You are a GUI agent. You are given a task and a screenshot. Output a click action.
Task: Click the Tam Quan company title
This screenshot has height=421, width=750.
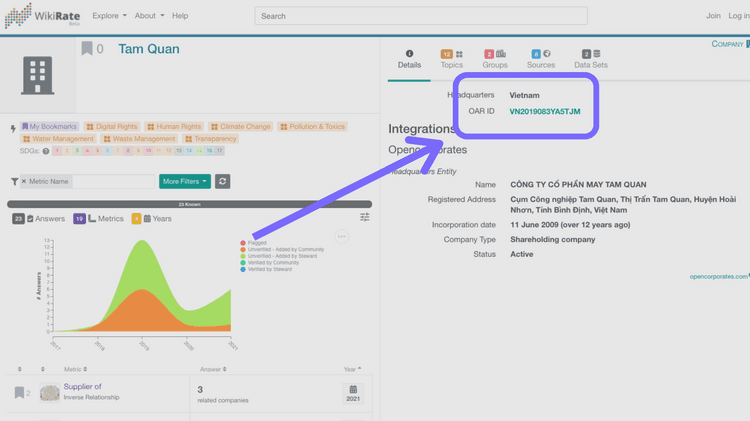[x=149, y=49]
